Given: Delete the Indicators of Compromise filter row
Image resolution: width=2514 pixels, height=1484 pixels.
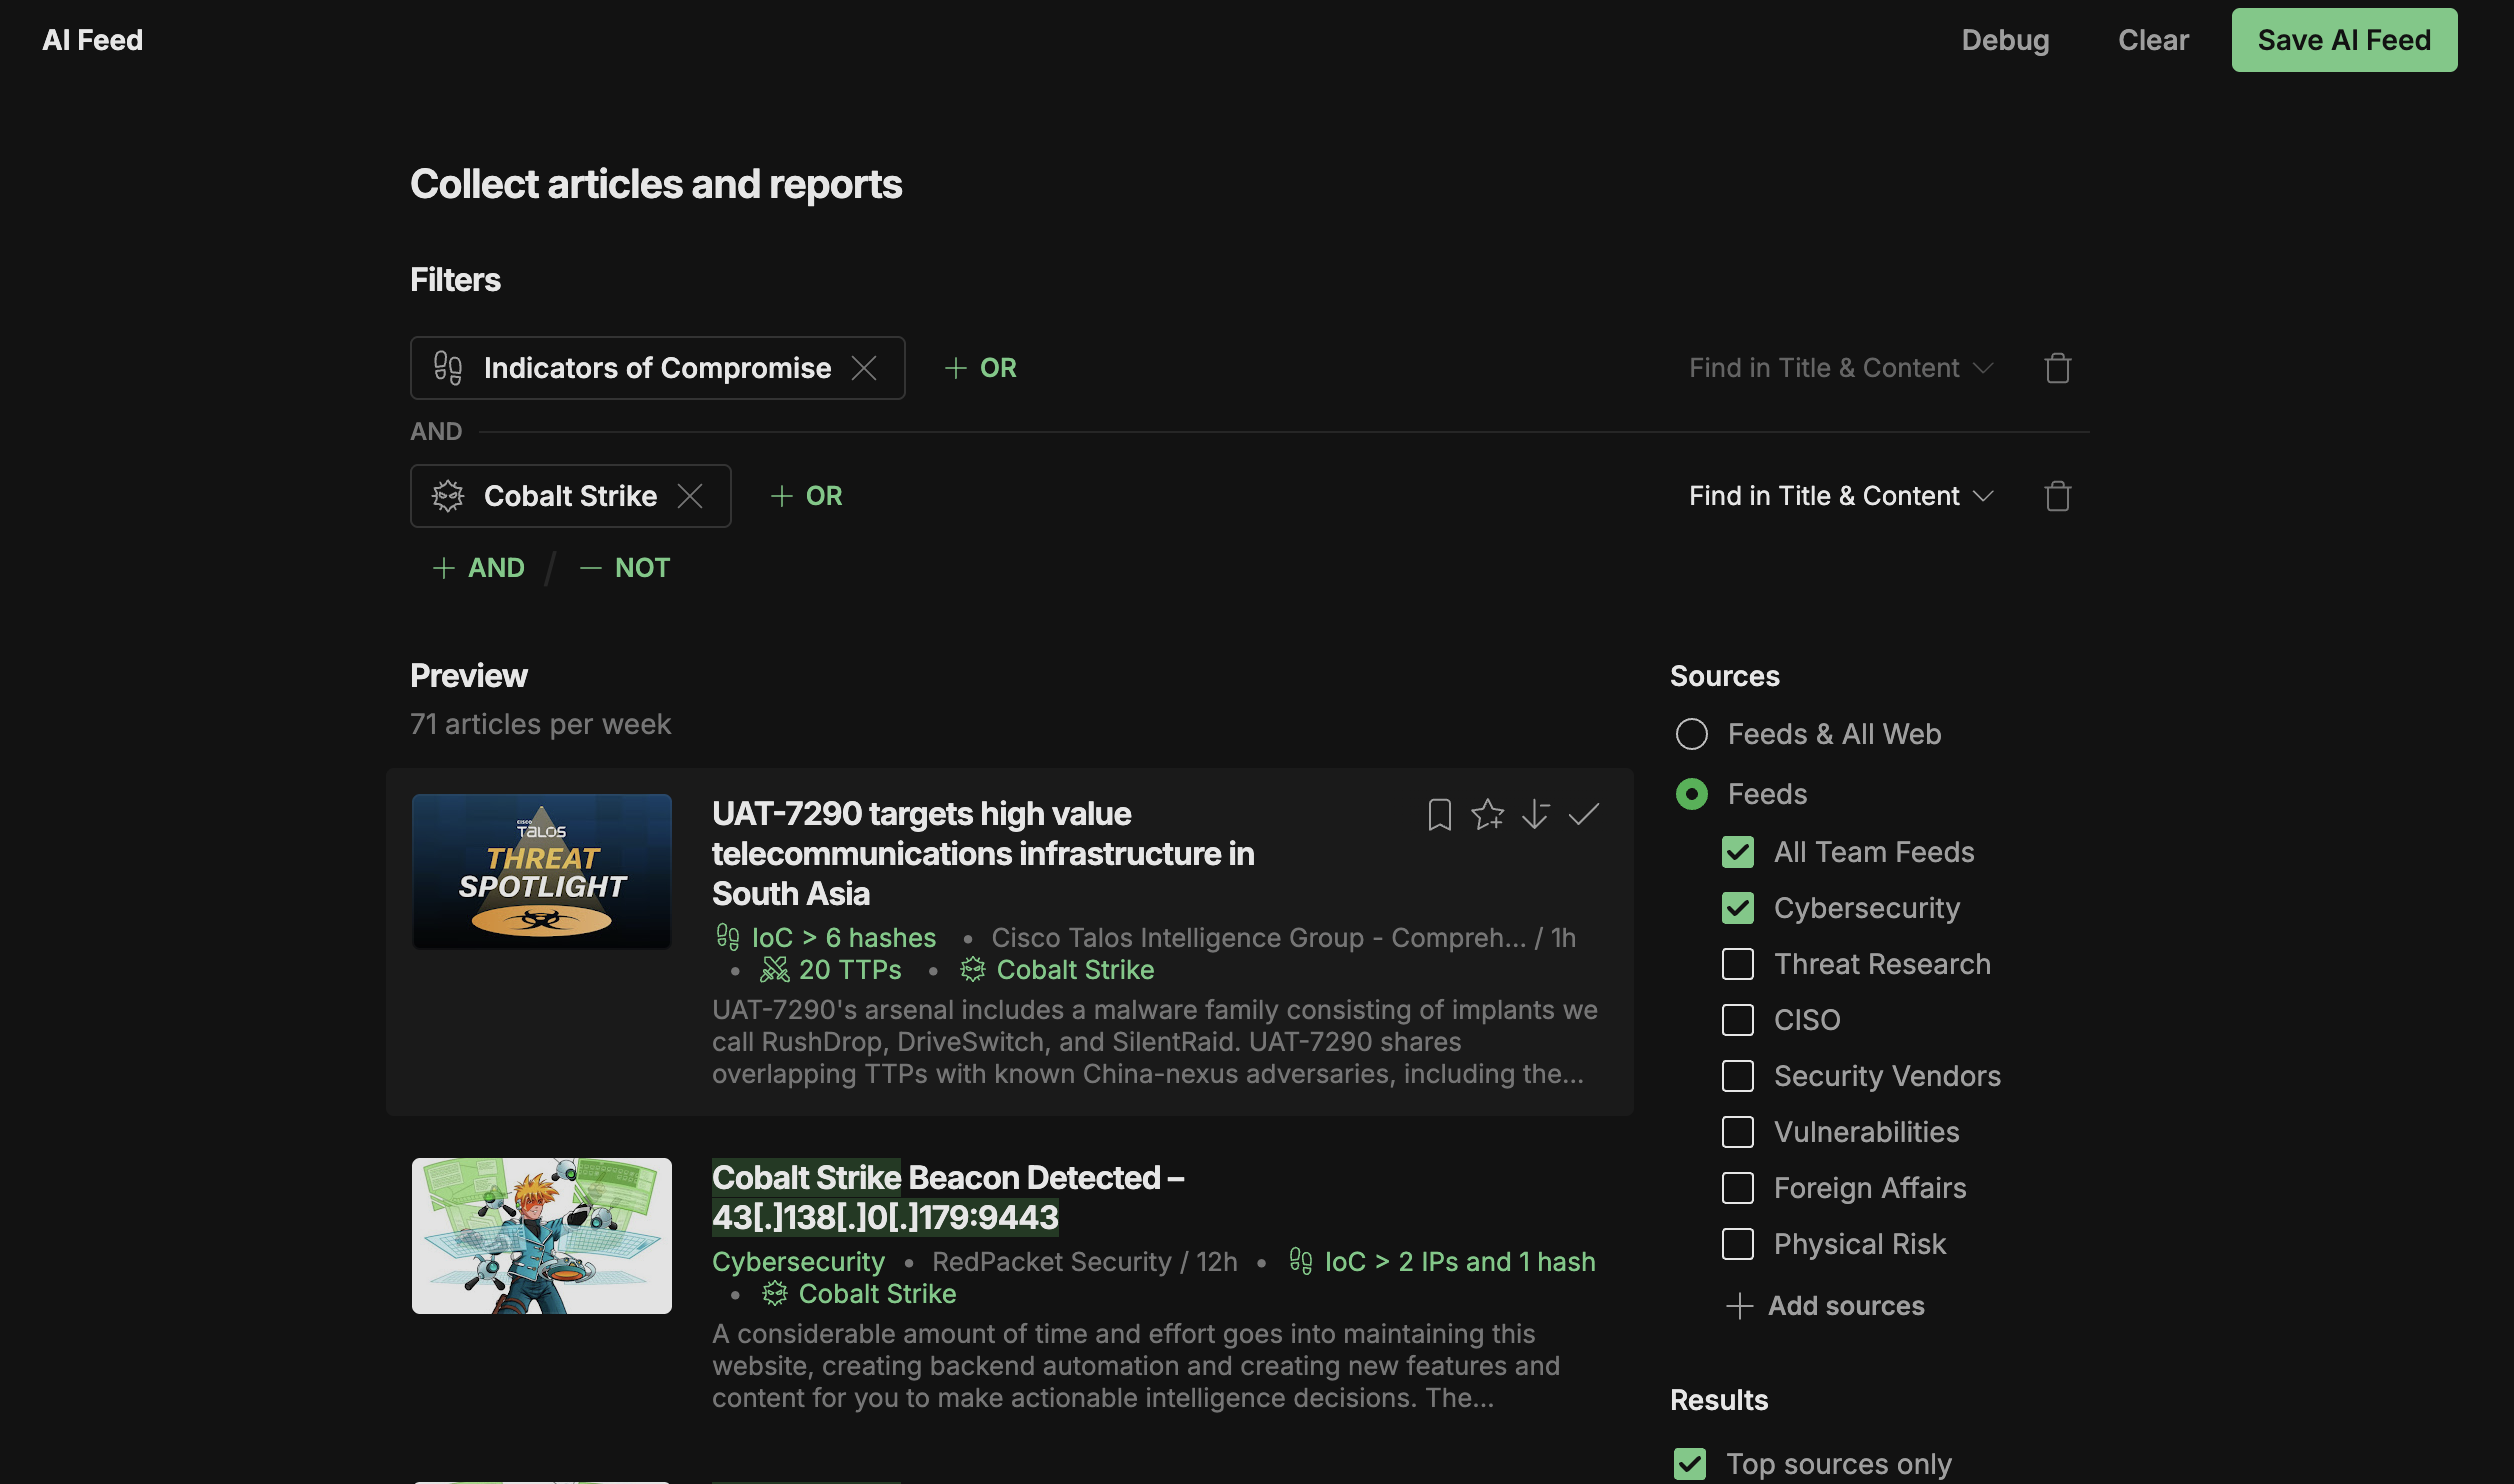Looking at the screenshot, I should pyautogui.click(x=2057, y=368).
